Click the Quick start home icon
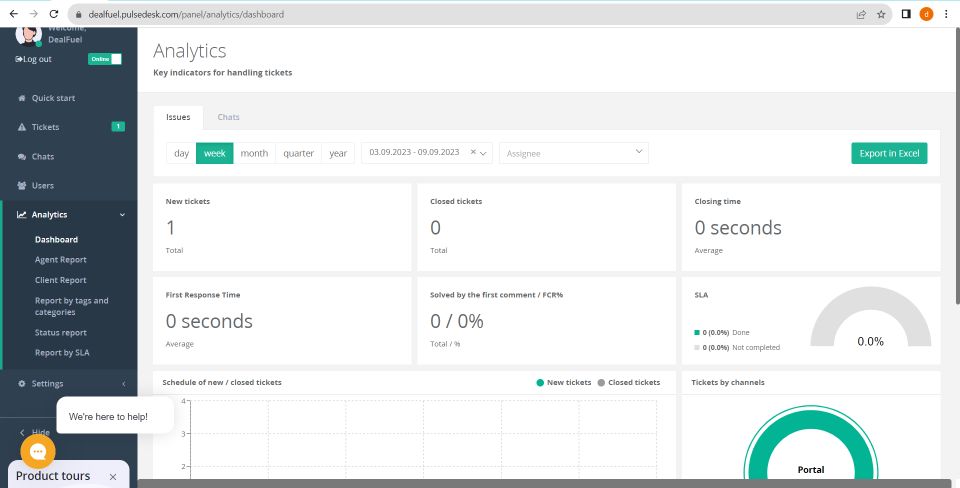The image size is (960, 488). click(22, 98)
